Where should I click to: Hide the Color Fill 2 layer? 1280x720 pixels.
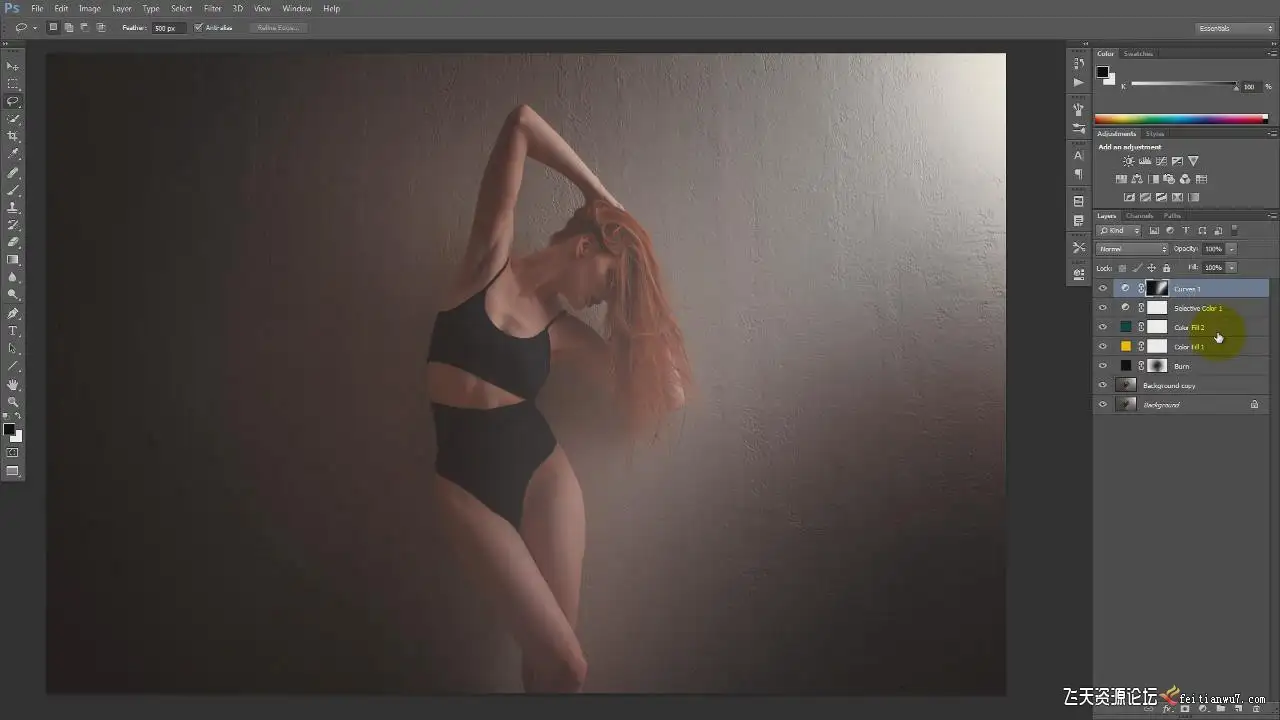click(1103, 327)
